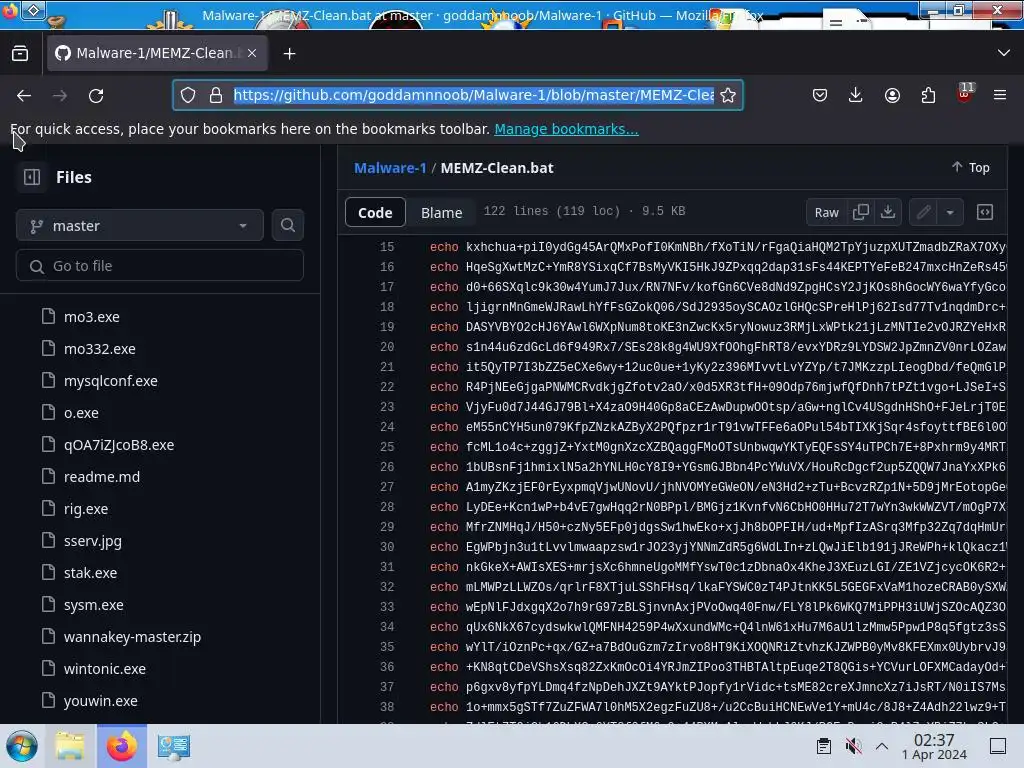Open the master branch dropdown
The height and width of the screenshot is (768, 1024).
(140, 226)
